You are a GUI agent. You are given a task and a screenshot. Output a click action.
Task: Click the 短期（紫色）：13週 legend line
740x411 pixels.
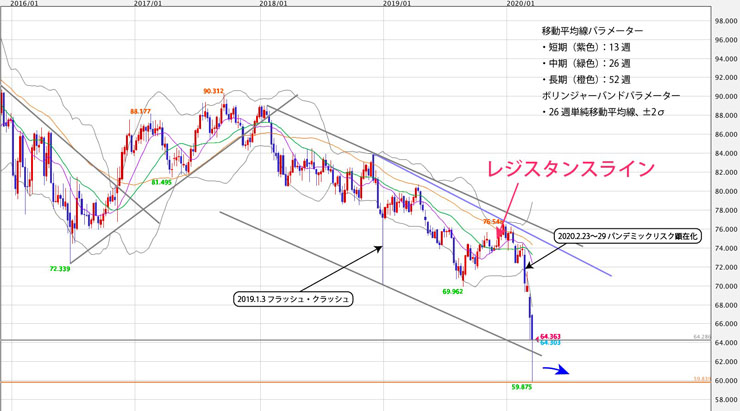(x=585, y=47)
